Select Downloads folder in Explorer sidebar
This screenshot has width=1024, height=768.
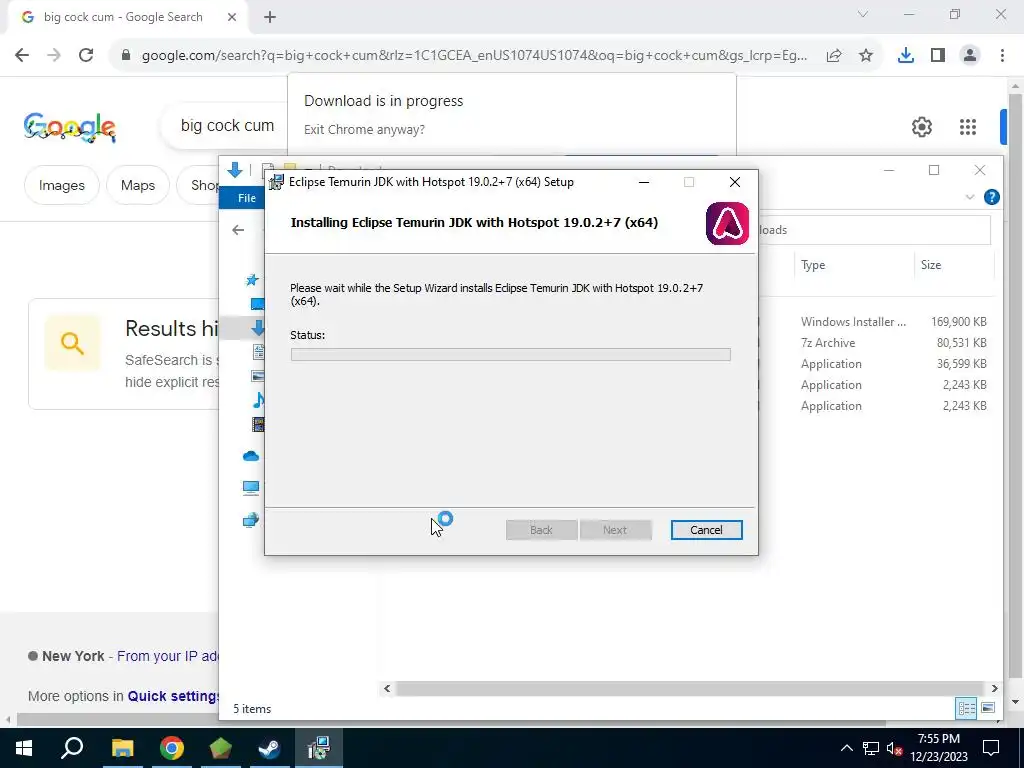(x=258, y=327)
